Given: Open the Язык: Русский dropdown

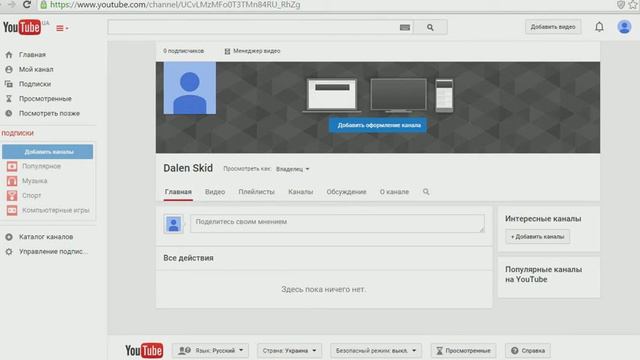Looking at the screenshot, I should [x=211, y=350].
